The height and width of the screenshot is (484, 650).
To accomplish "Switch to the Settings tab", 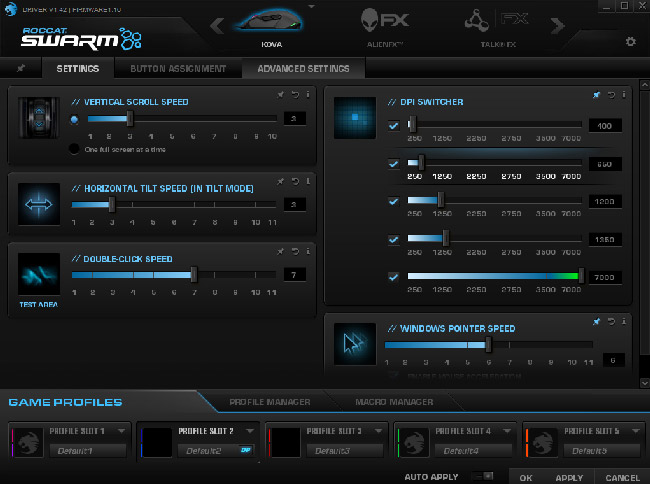I will 78,68.
